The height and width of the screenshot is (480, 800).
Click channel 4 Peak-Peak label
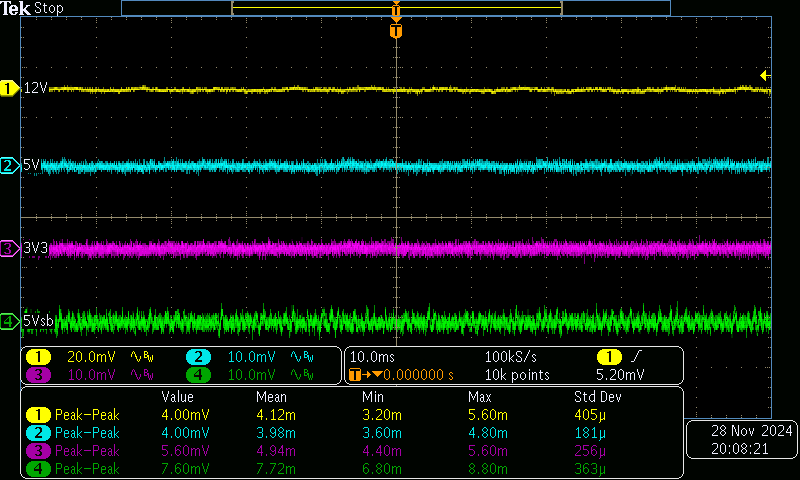click(x=87, y=469)
